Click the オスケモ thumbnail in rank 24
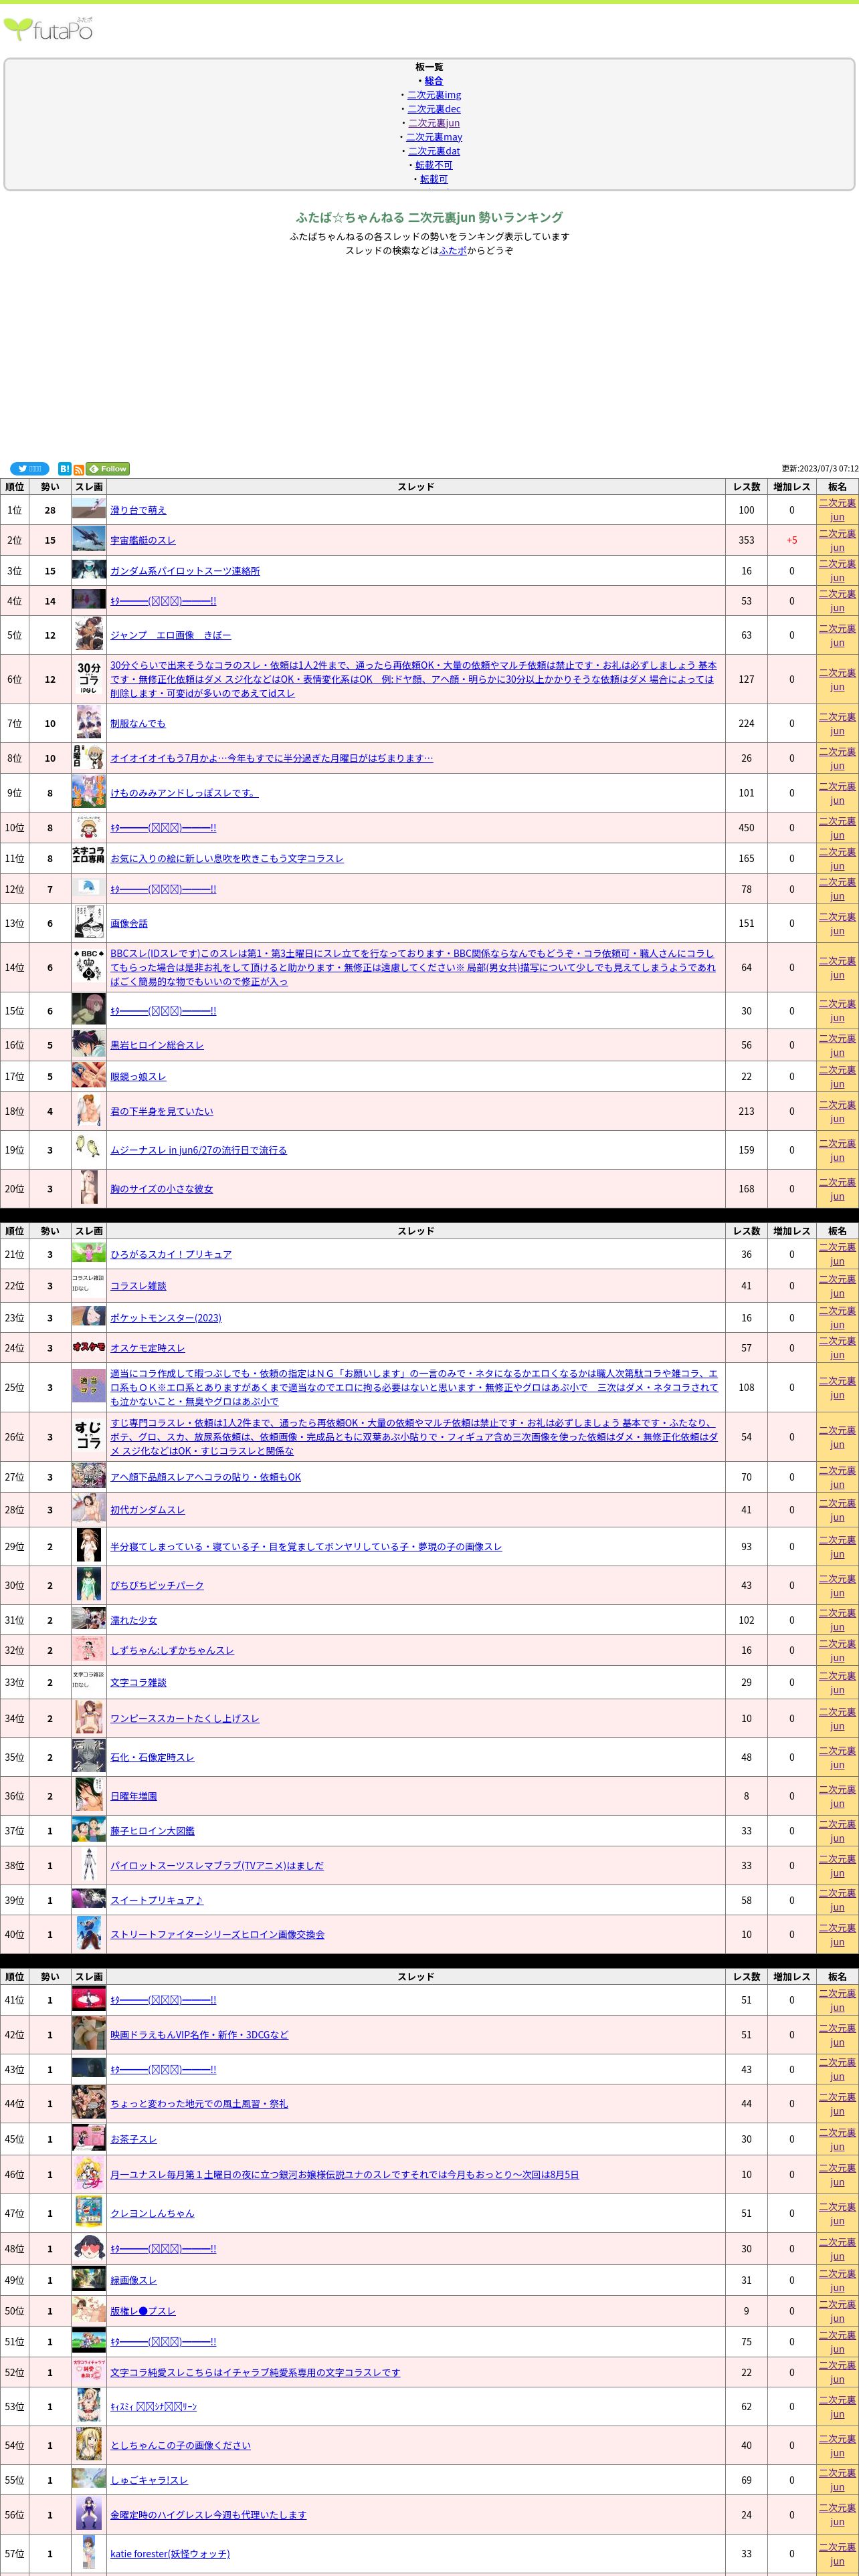This screenshot has height=2576, width=859. [x=89, y=1347]
